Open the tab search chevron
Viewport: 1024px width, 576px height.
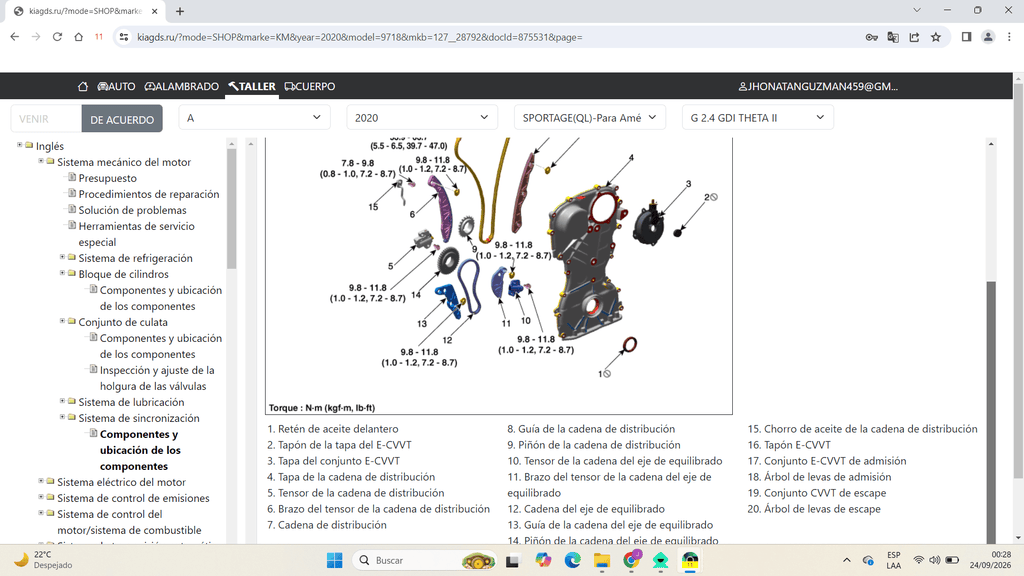(917, 10)
